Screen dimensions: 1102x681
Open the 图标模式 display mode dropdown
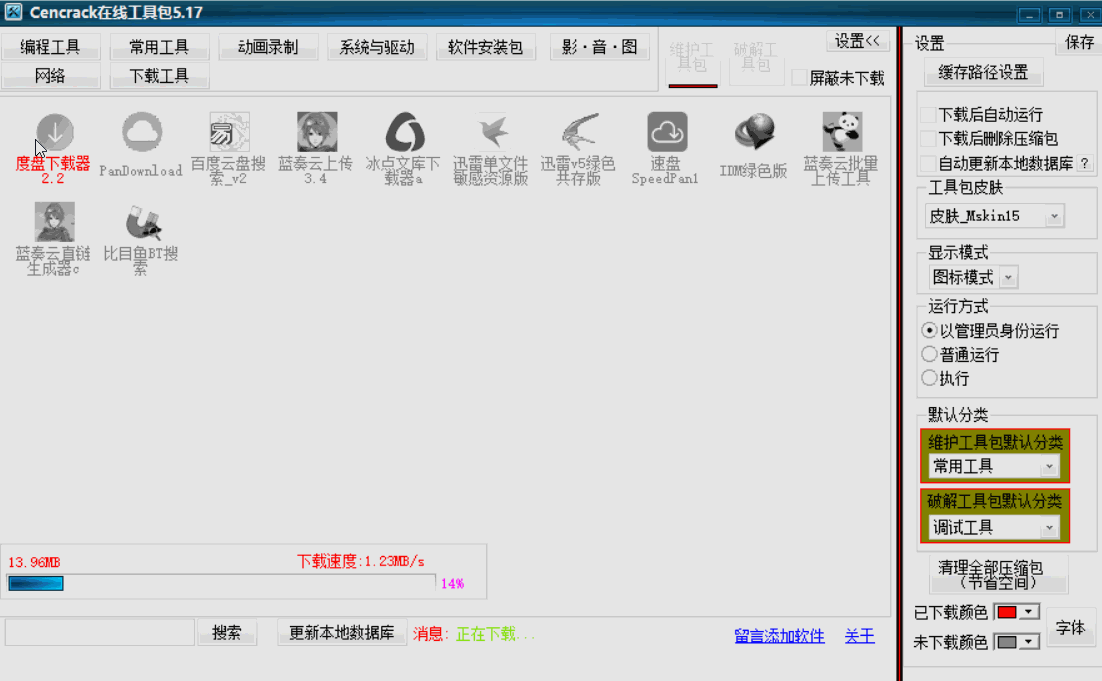tap(973, 277)
